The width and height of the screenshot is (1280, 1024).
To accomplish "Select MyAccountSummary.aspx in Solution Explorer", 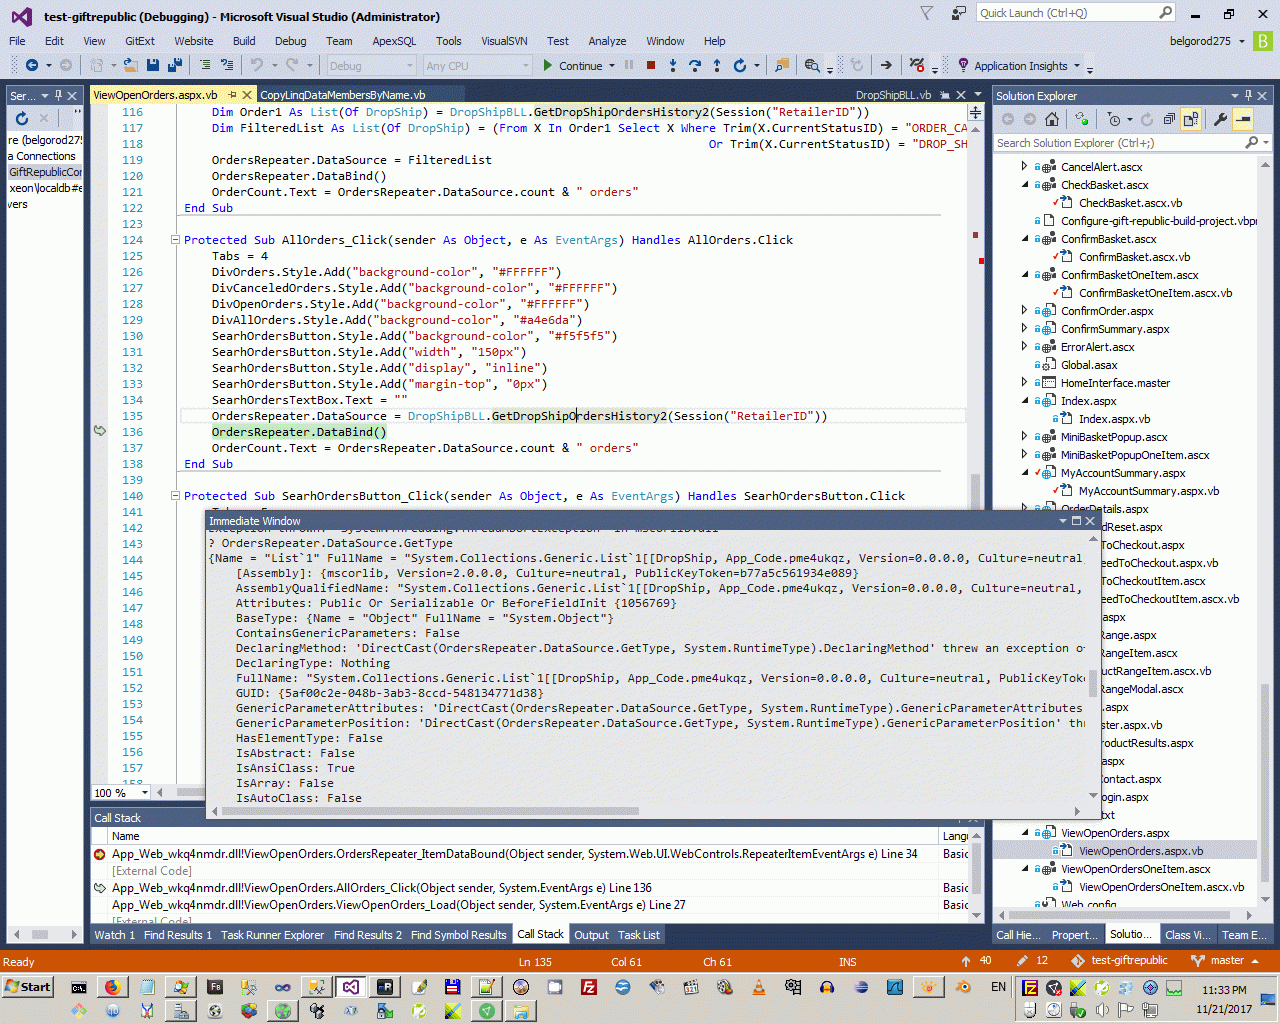I will (x=1122, y=473).
